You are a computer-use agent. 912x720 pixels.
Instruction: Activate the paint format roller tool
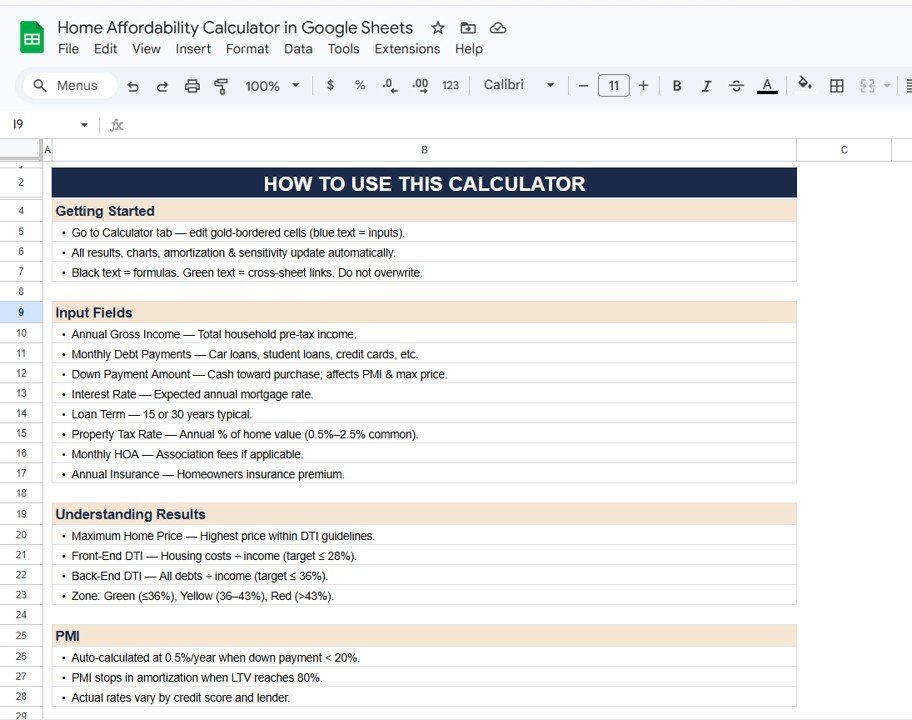pos(221,86)
